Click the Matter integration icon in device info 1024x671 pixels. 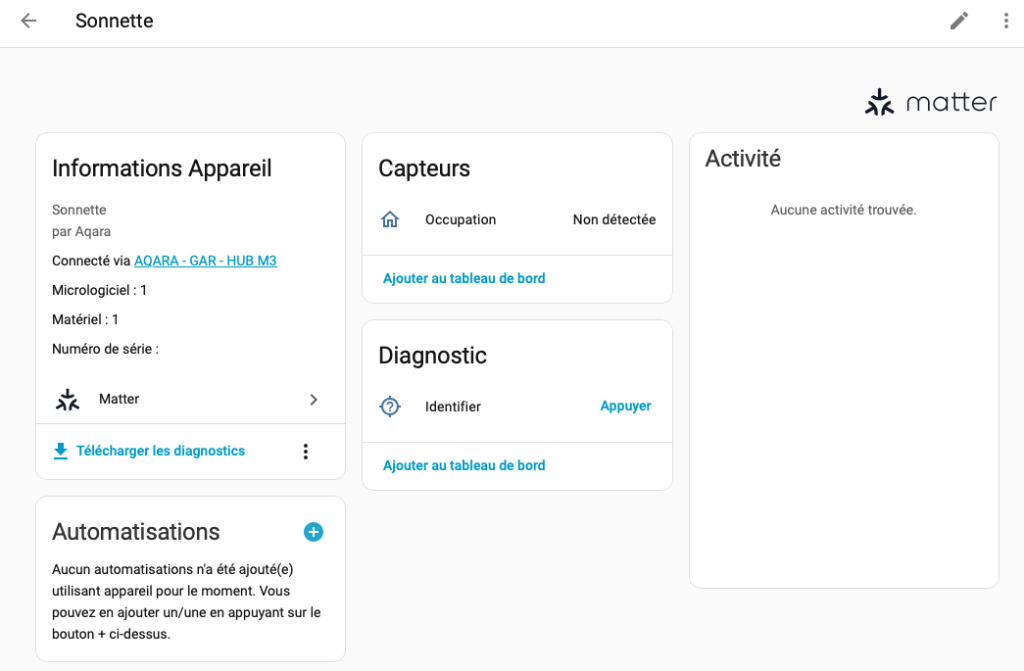(x=67, y=400)
